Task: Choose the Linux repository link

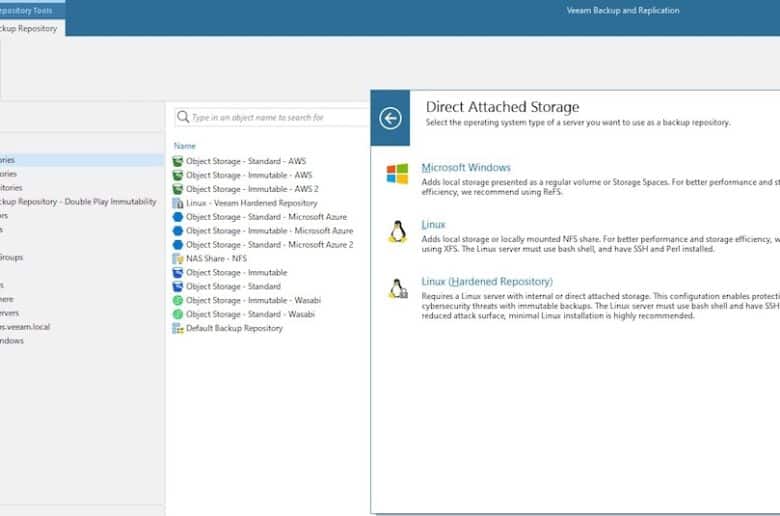Action: click(433, 225)
